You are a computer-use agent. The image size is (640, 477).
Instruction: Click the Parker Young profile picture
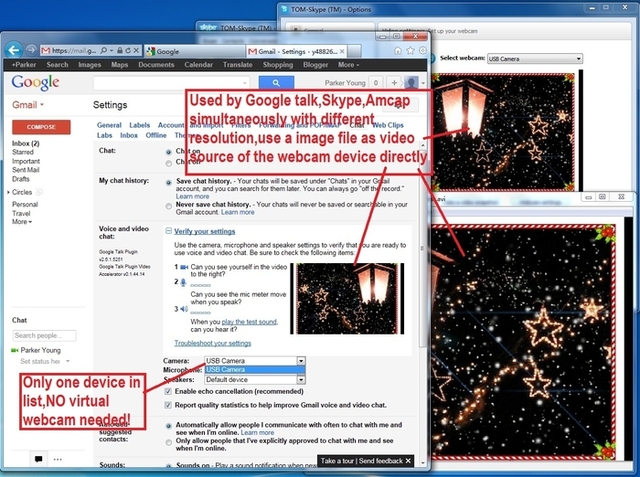coord(411,83)
